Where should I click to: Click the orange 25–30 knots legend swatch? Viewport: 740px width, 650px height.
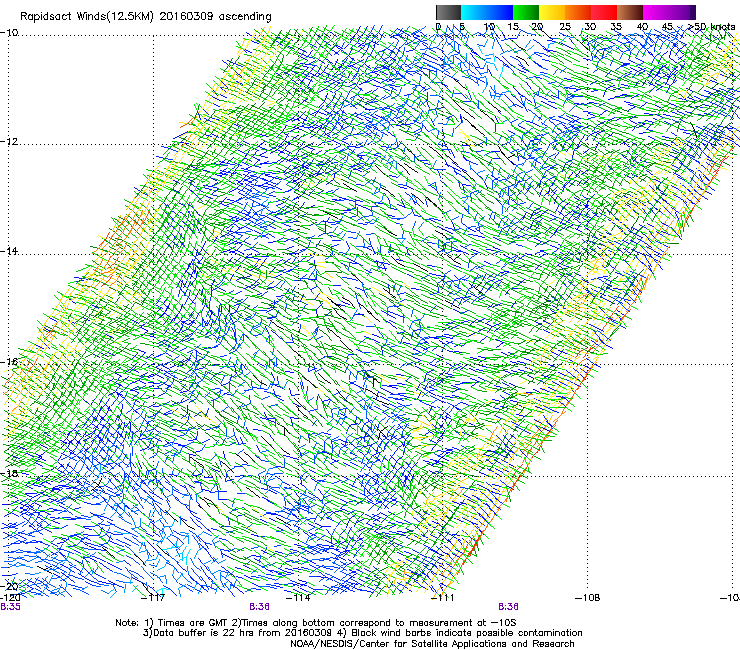click(x=578, y=12)
